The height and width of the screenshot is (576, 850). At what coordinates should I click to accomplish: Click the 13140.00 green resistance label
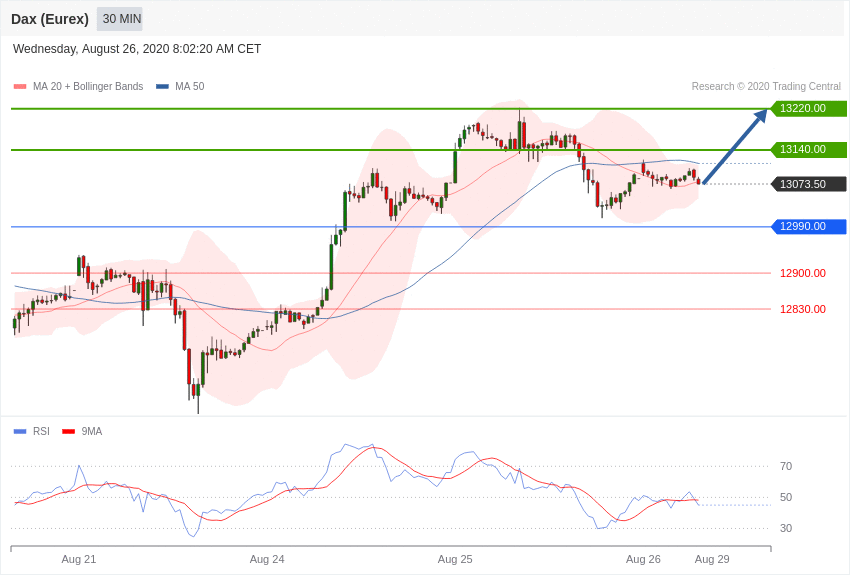tap(809, 150)
